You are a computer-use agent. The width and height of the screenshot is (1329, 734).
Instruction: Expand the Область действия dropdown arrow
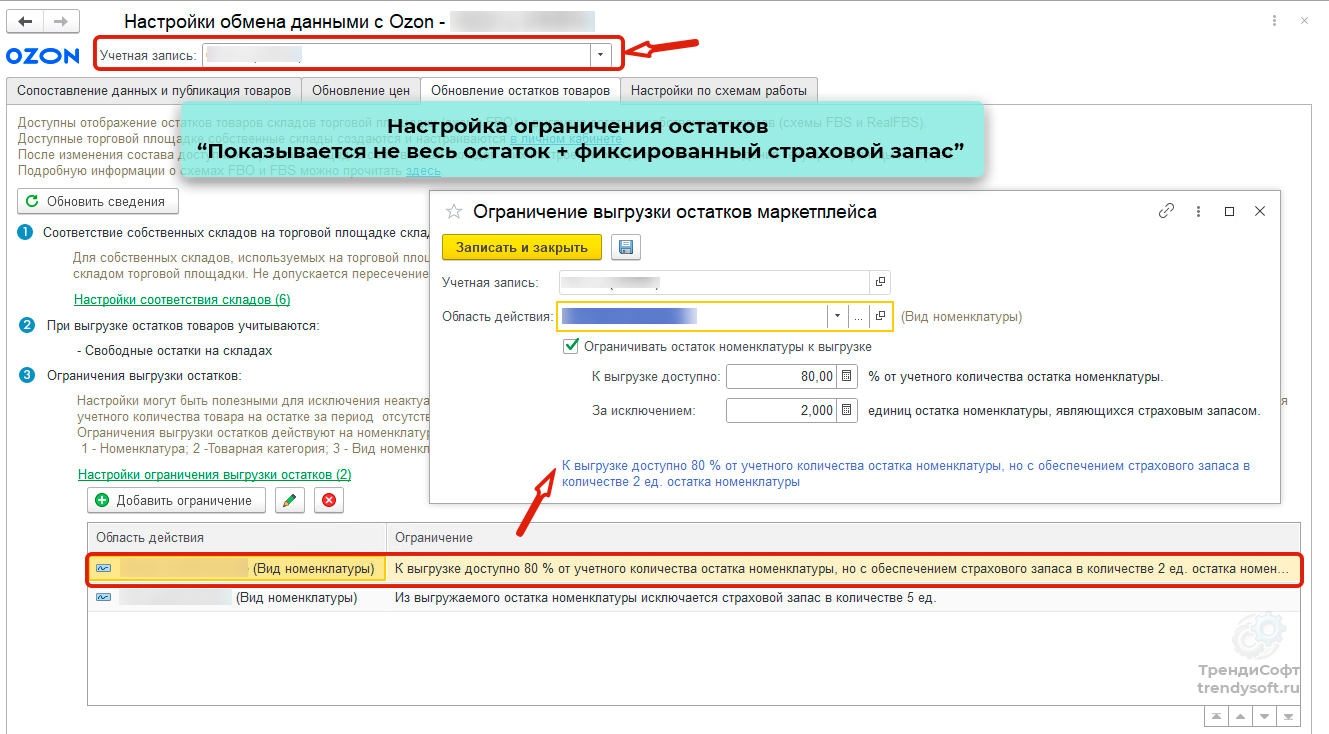(x=837, y=316)
